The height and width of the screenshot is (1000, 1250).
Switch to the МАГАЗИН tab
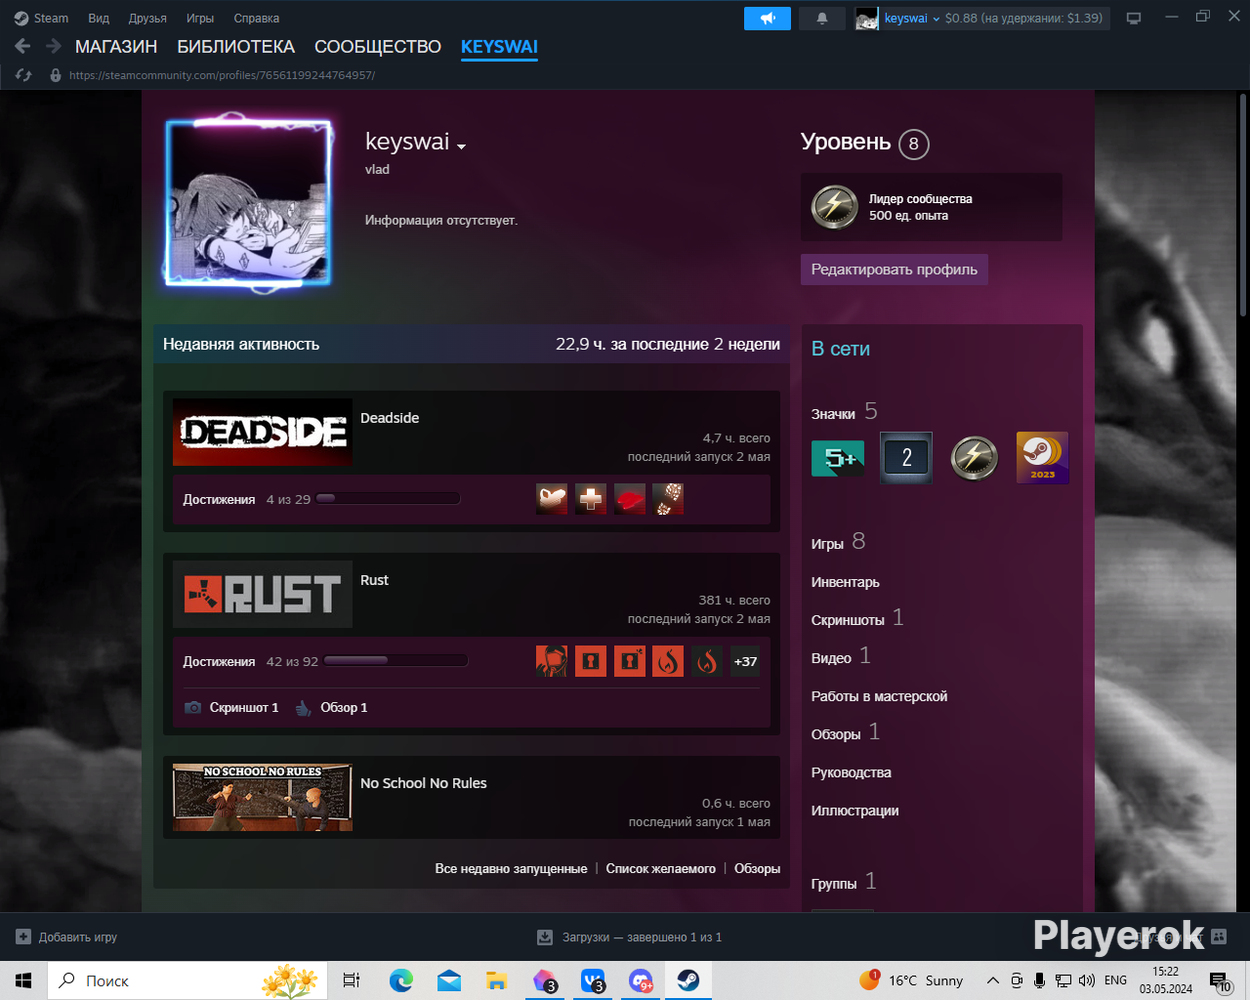coord(116,47)
